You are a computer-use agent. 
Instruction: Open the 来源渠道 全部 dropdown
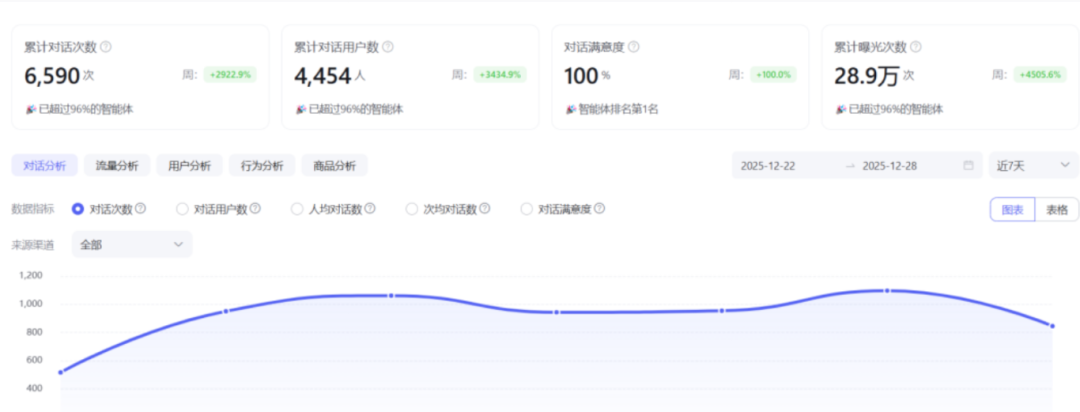pyautogui.click(x=131, y=244)
